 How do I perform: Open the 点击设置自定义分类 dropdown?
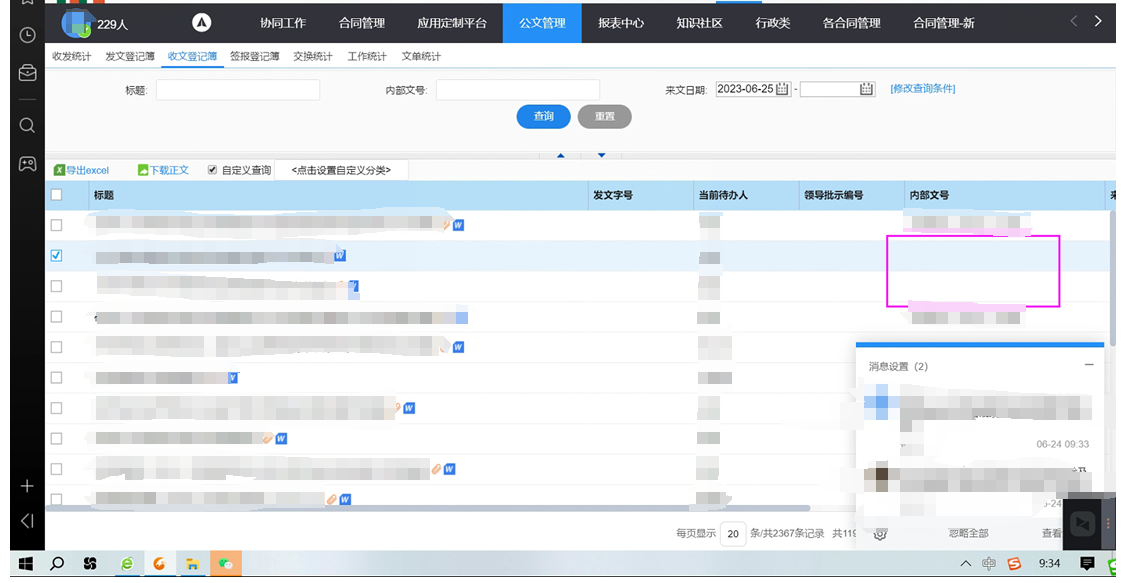(341, 170)
